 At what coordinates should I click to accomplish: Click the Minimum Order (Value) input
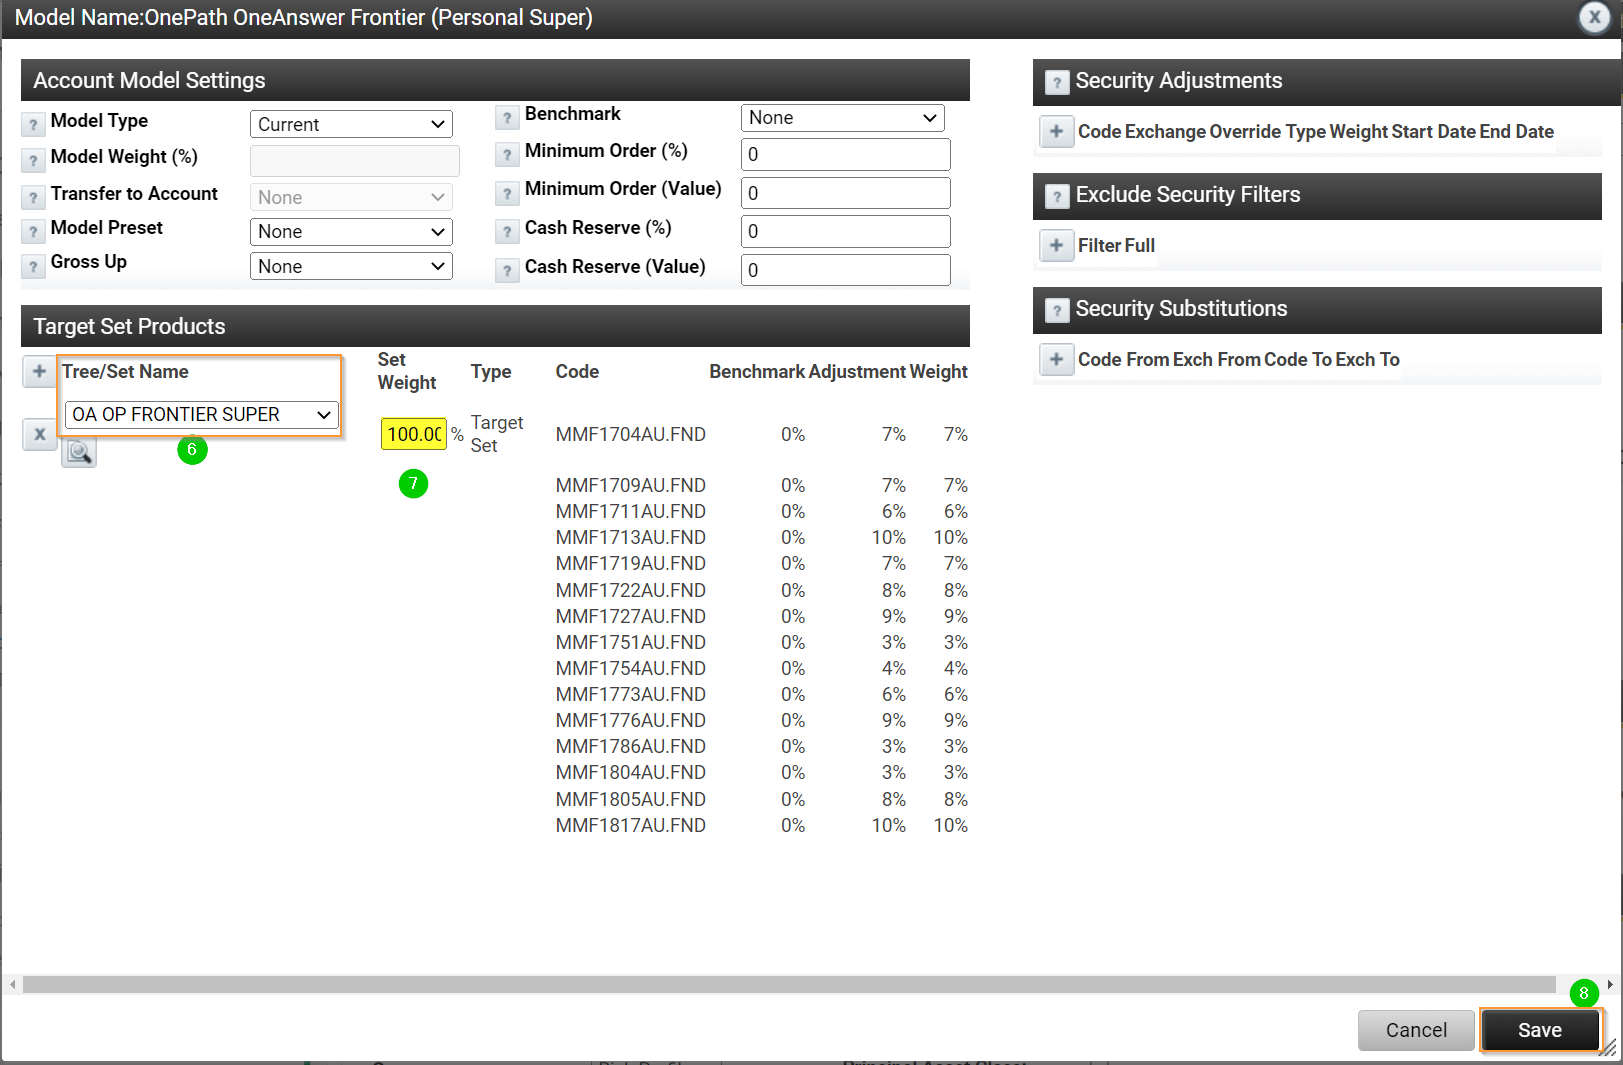(x=845, y=193)
